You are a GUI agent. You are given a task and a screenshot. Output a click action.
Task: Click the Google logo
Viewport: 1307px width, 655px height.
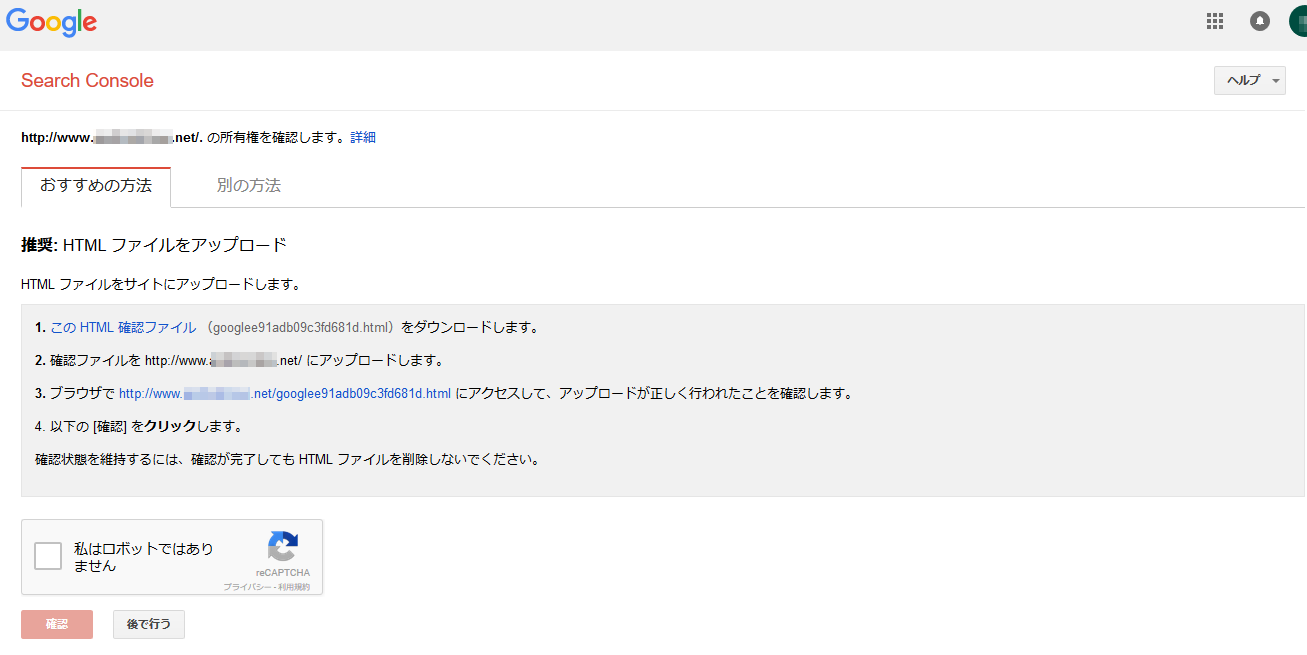tap(51, 21)
